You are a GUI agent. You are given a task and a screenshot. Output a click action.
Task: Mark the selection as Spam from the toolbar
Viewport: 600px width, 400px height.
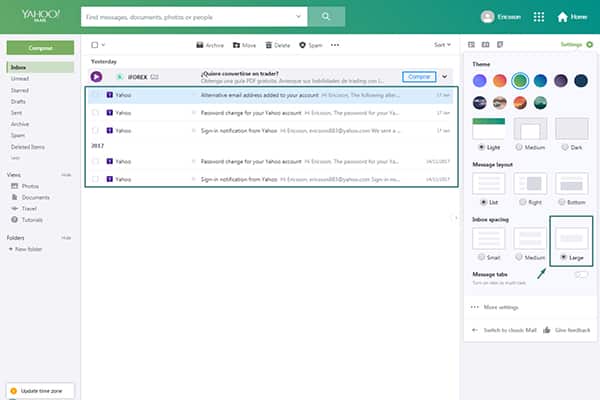tap(311, 45)
